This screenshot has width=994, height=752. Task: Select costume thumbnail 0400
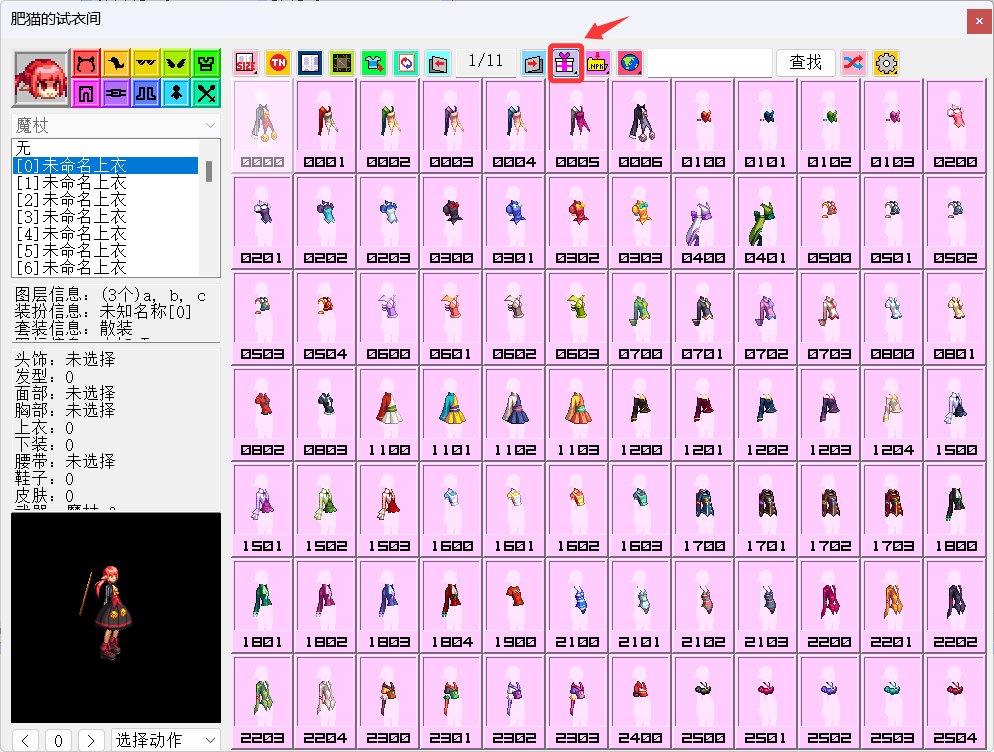[704, 222]
